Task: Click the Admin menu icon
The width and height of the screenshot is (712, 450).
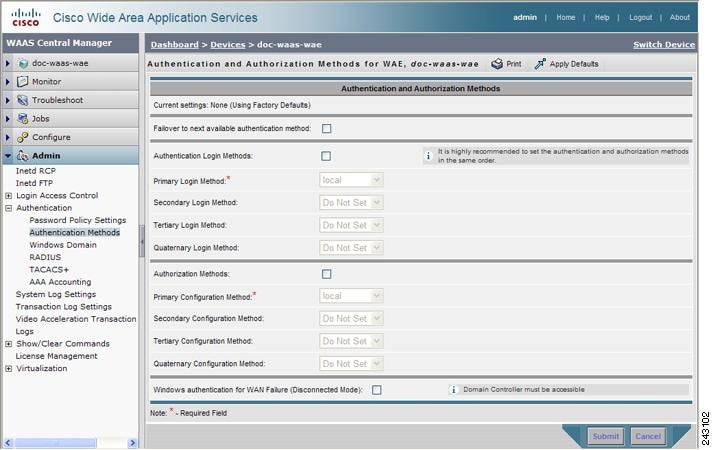Action: click(22, 156)
